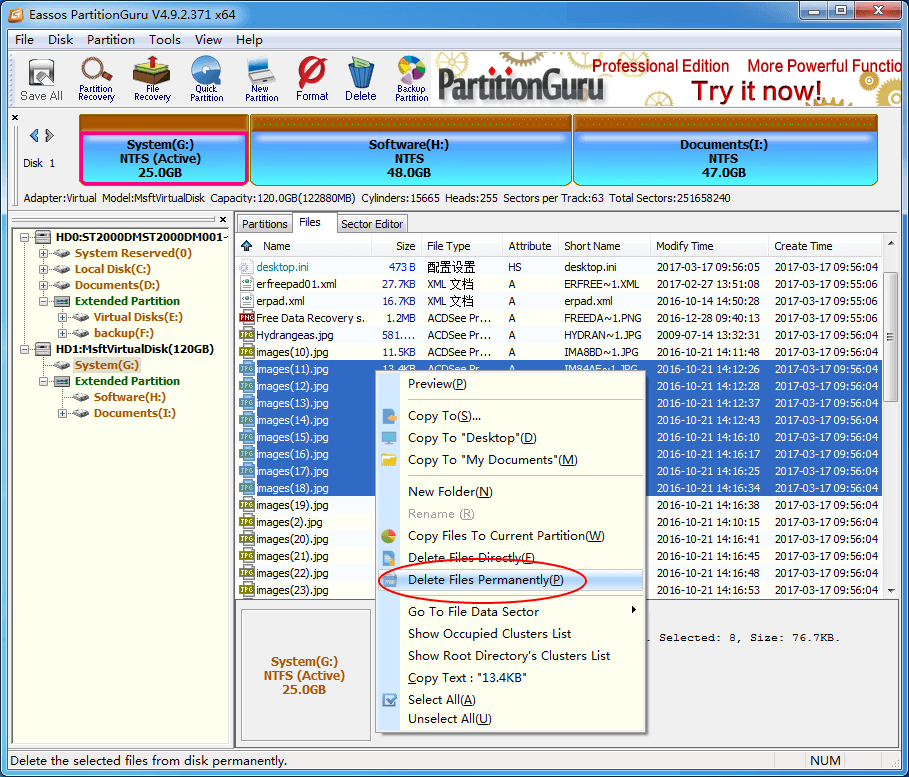The image size is (909, 777).
Task: Collapse the HD0 disk tree node
Action: (x=24, y=237)
